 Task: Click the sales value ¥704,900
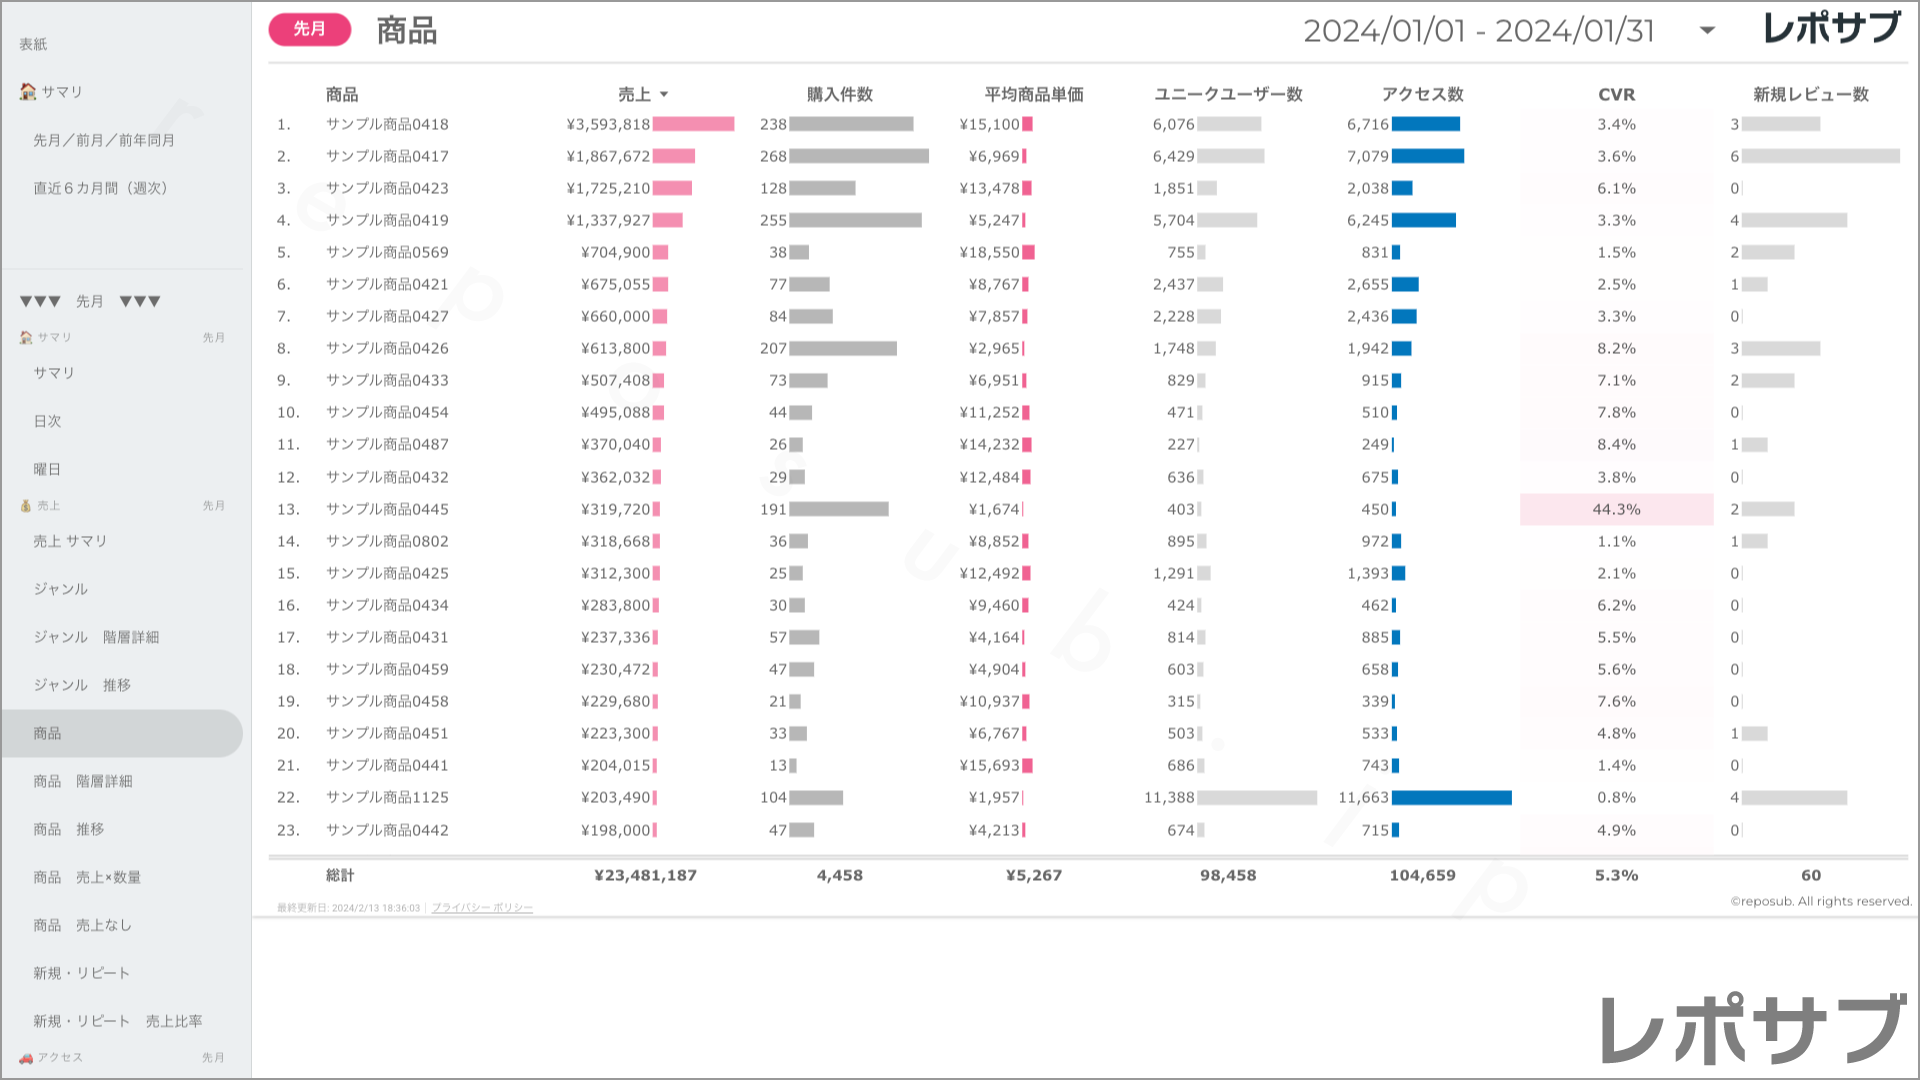click(x=616, y=252)
